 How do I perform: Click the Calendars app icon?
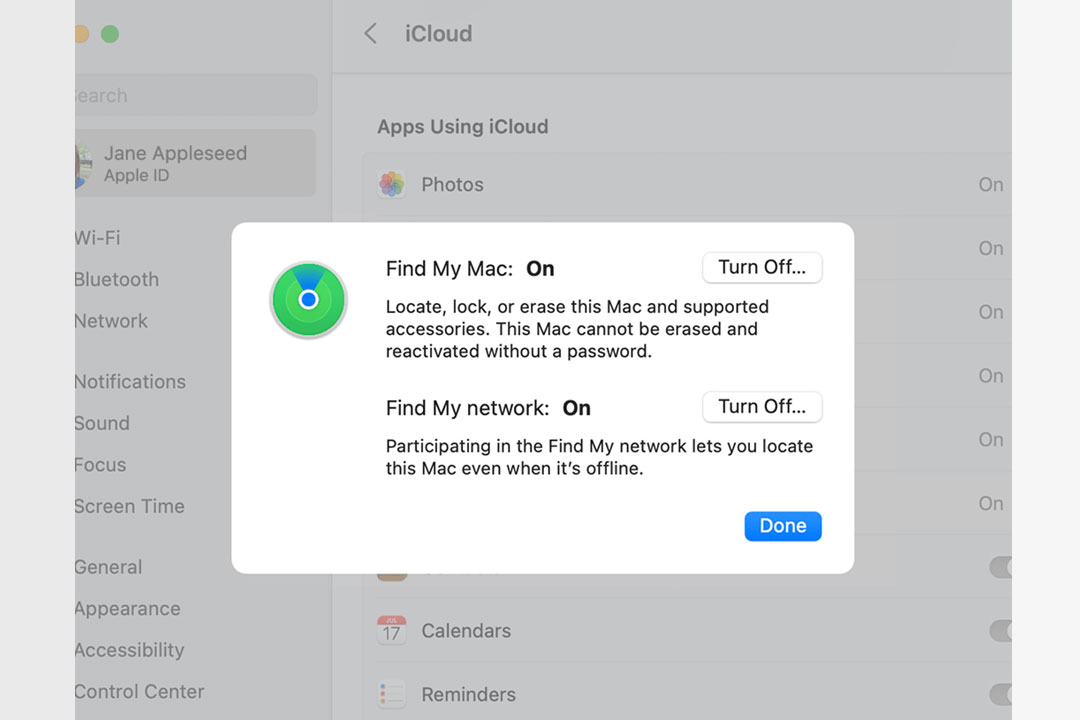coord(392,630)
